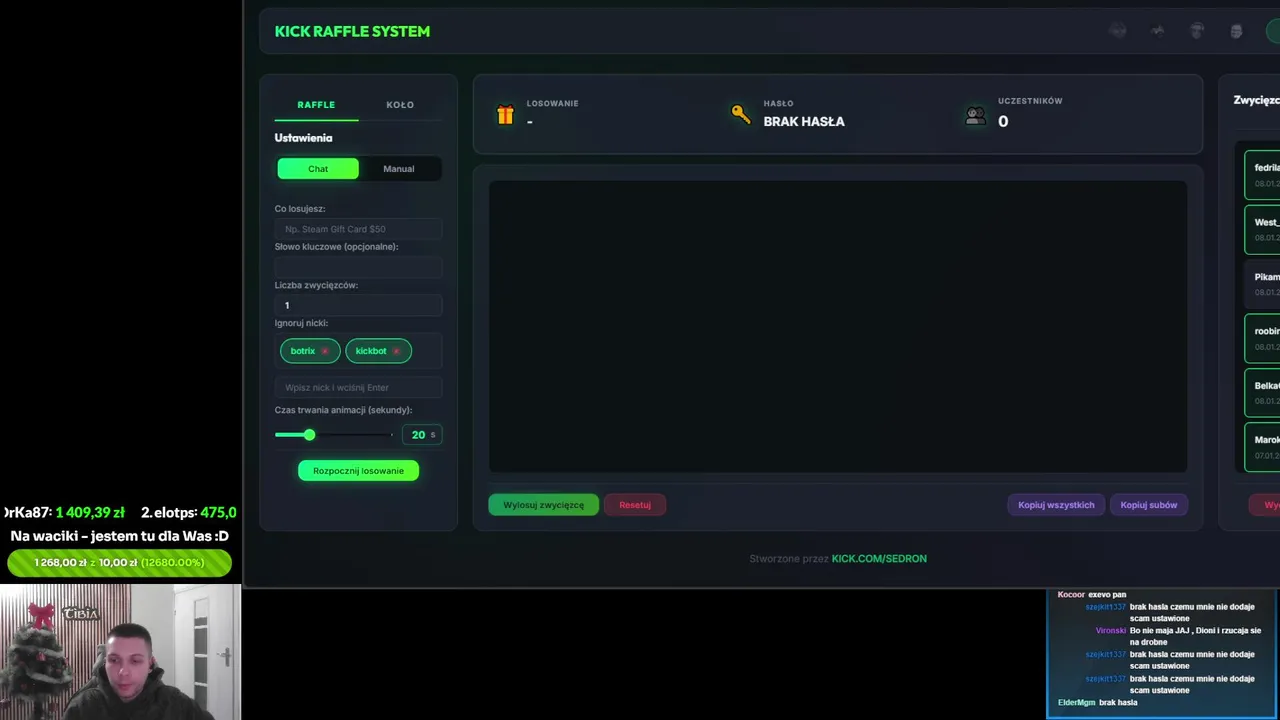
Task: Click the gift icon beside LOSOWANIE
Action: coord(505,115)
